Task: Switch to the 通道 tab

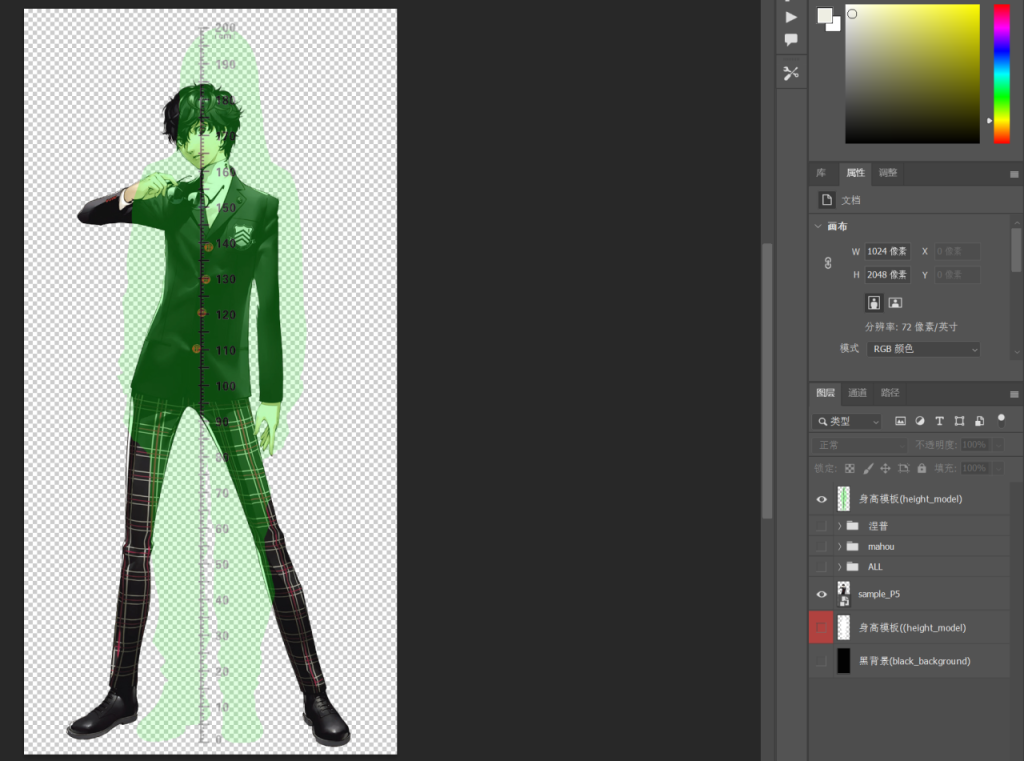Action: click(857, 393)
